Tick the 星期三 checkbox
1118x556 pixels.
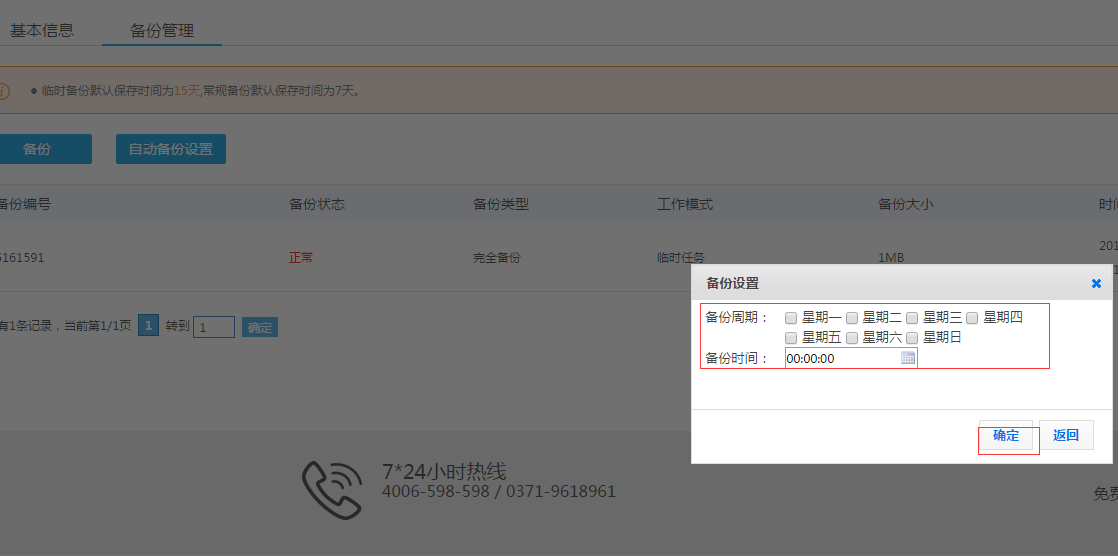point(912,318)
